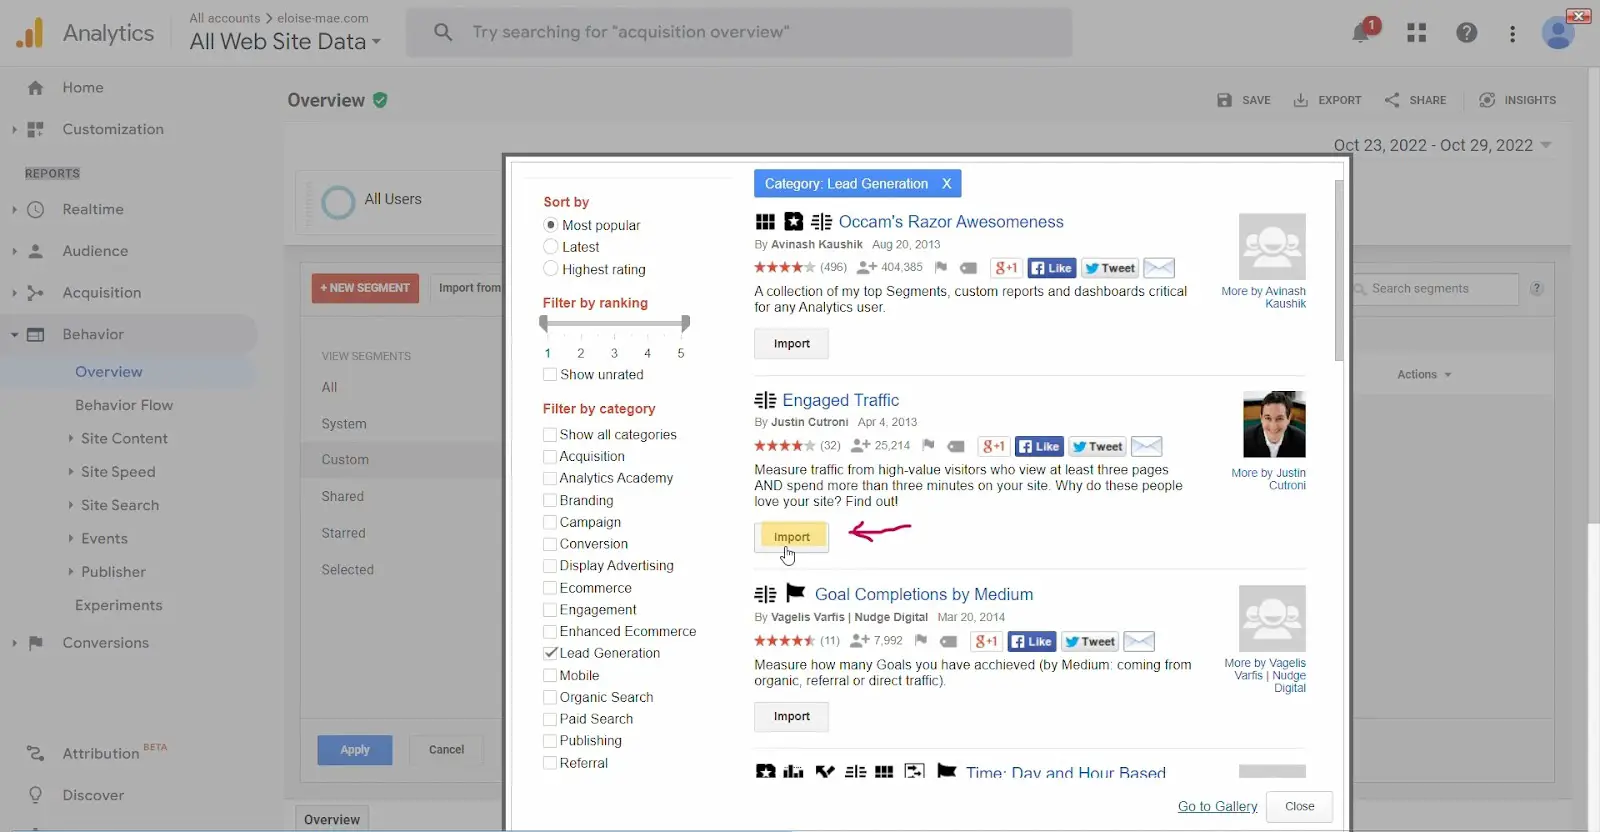
Task: Uncheck the Lead Generation category checkbox
Action: [x=550, y=654]
